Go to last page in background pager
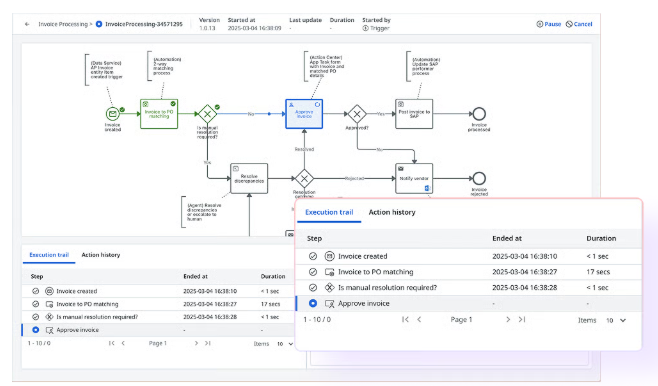The width and height of the screenshot is (658, 386). [x=208, y=343]
